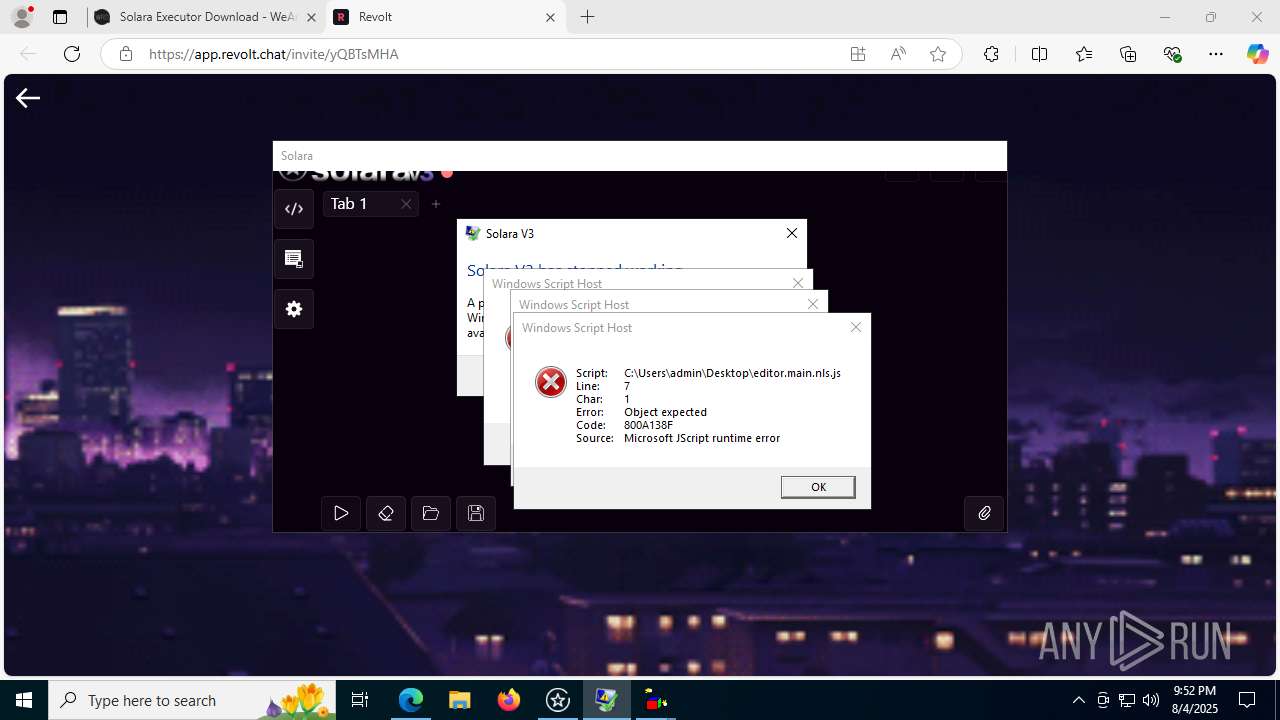Close the Solara Executor Download tab
1280x720 pixels.
point(311,17)
